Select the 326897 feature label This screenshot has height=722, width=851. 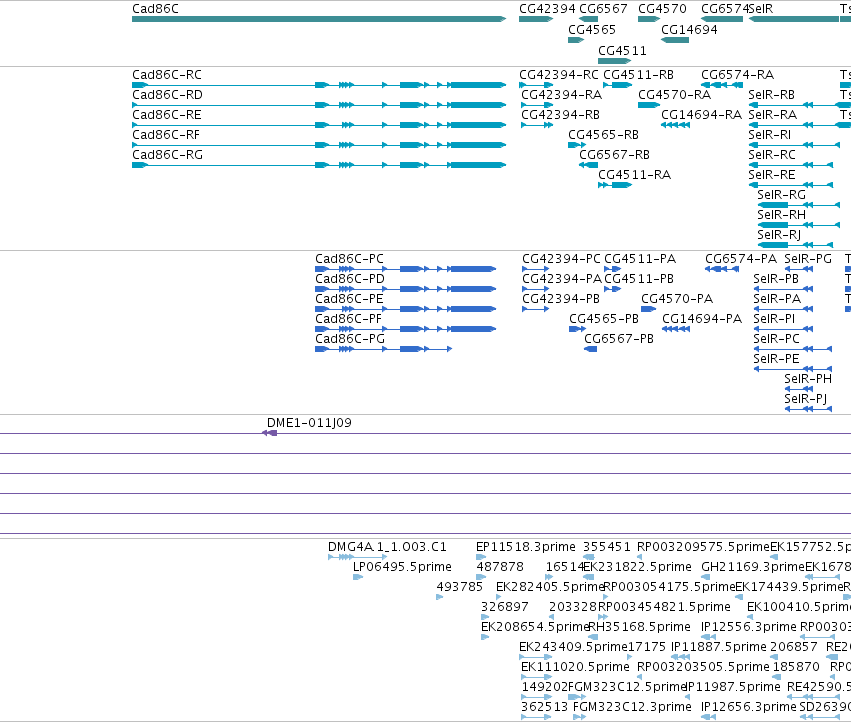click(x=504, y=607)
